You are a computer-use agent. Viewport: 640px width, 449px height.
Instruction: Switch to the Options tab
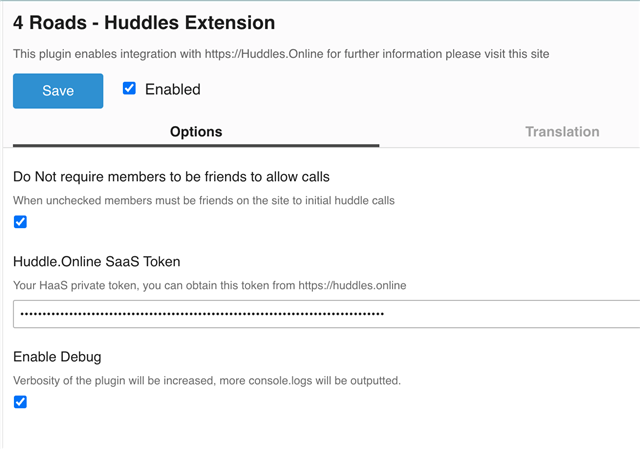196,131
